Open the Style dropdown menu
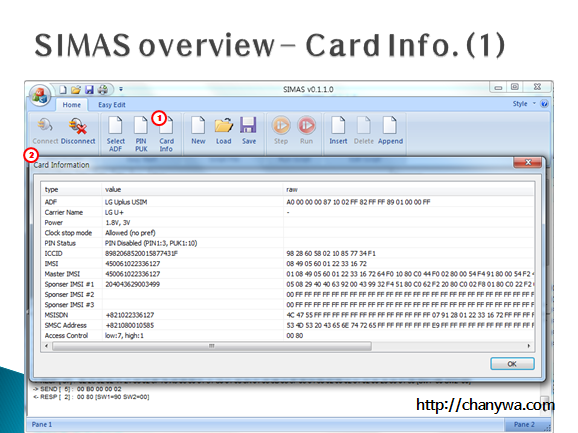The height and width of the screenshot is (433, 578). 523,104
